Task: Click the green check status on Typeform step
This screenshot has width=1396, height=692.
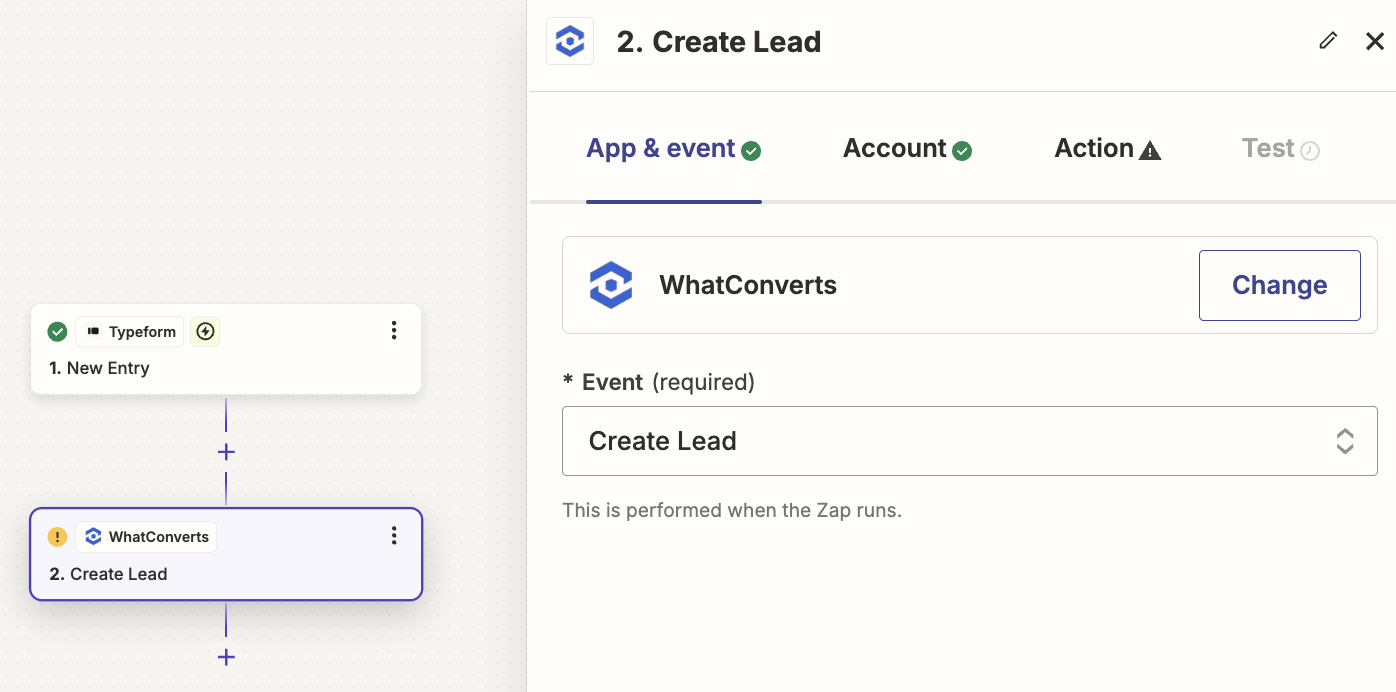Action: pos(58,331)
